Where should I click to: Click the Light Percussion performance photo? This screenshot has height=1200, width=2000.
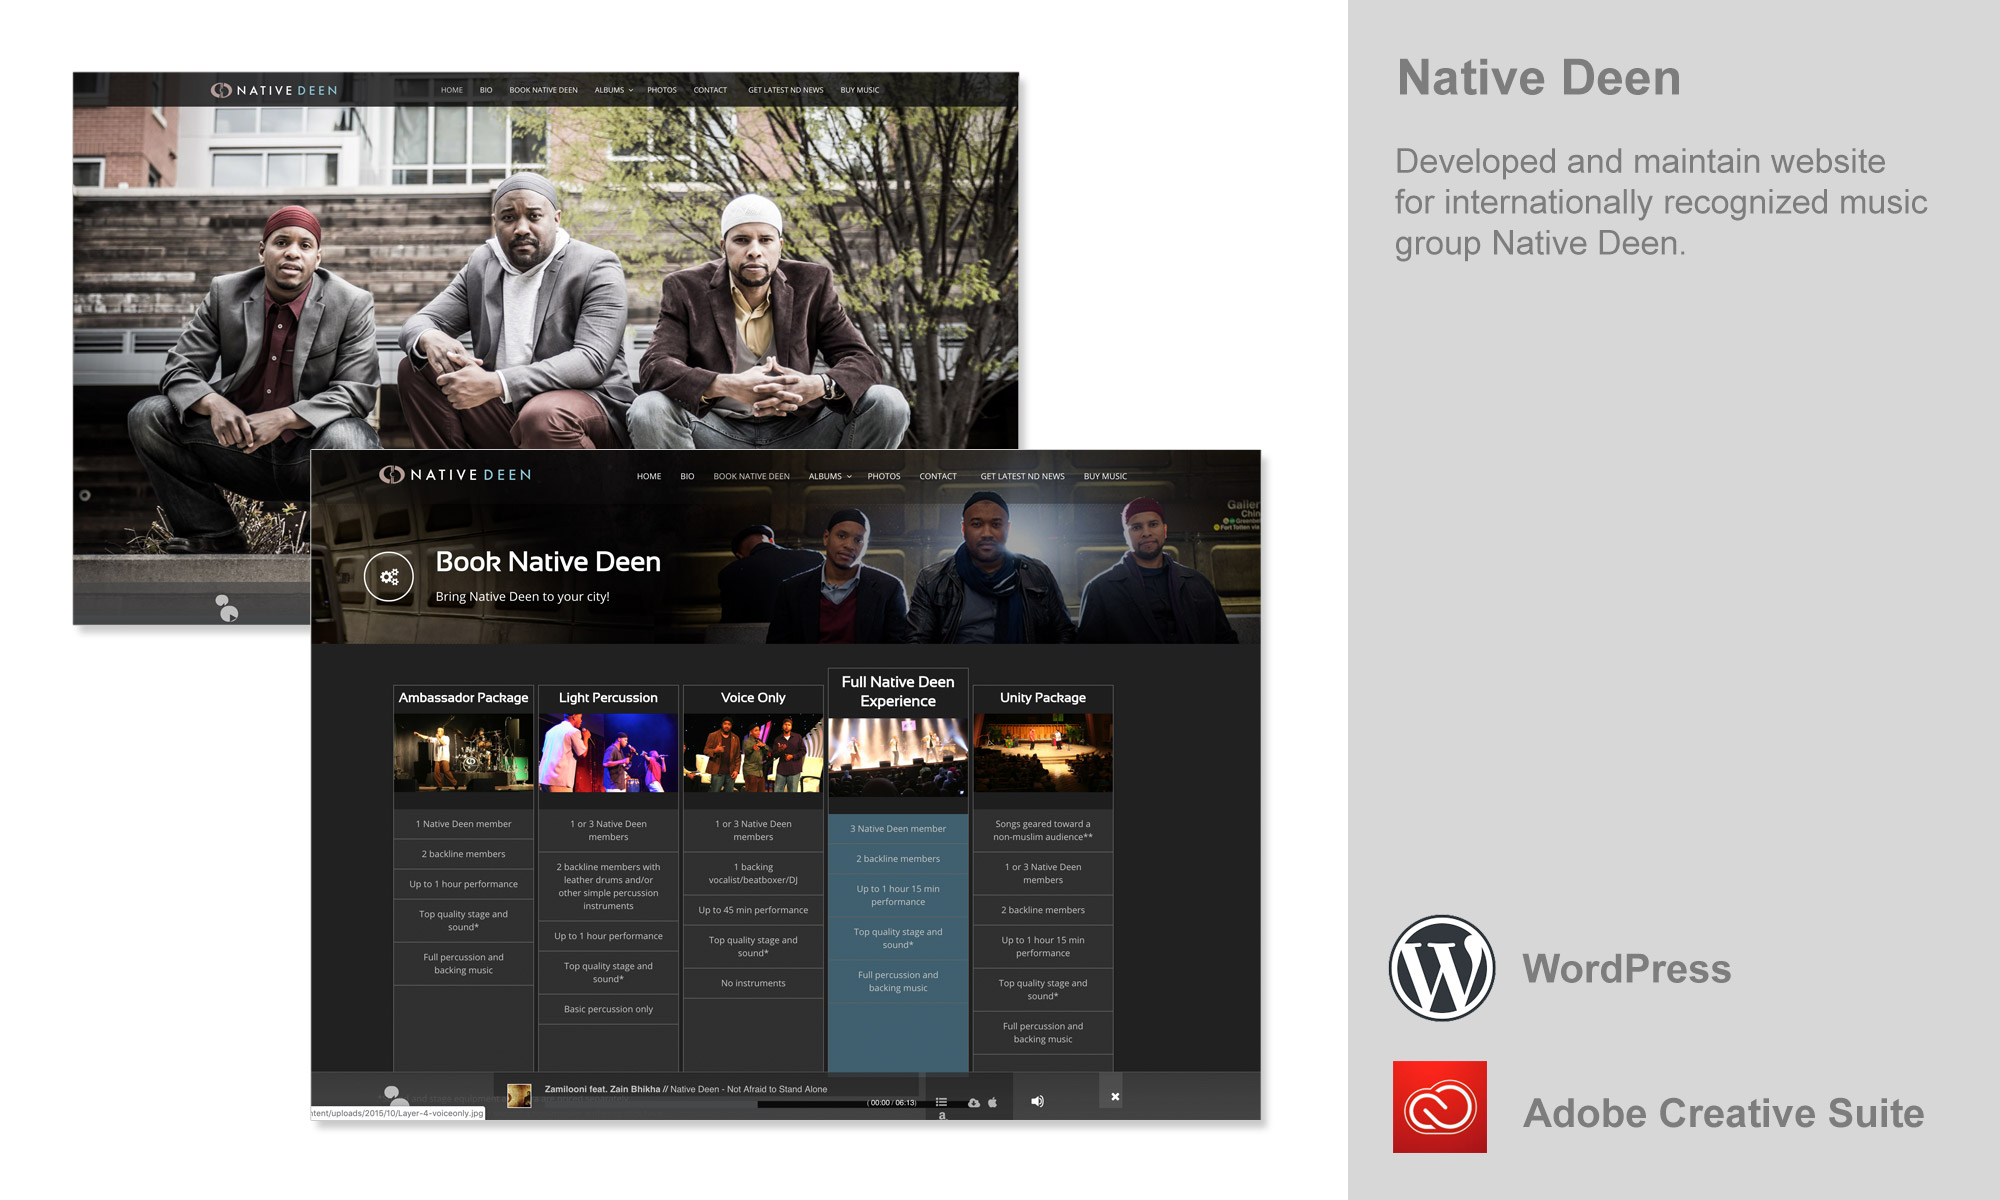pyautogui.click(x=608, y=753)
